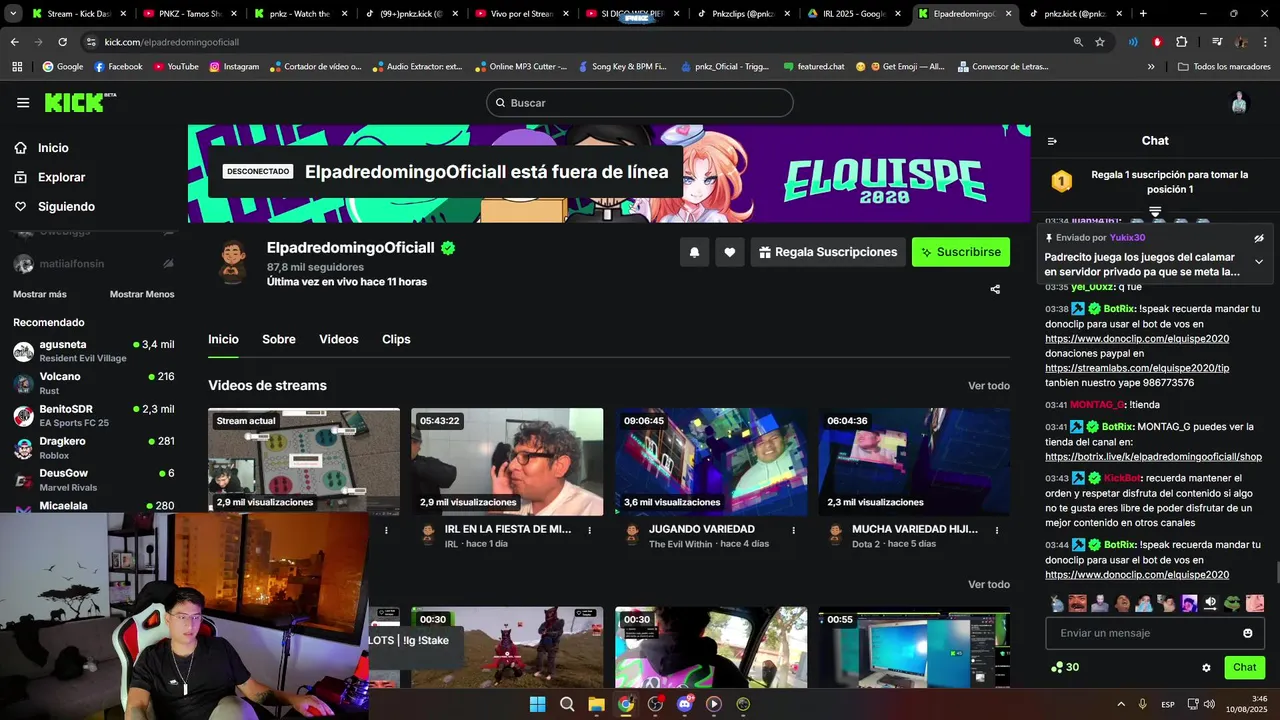Open the Videos tab of the channel

(339, 340)
